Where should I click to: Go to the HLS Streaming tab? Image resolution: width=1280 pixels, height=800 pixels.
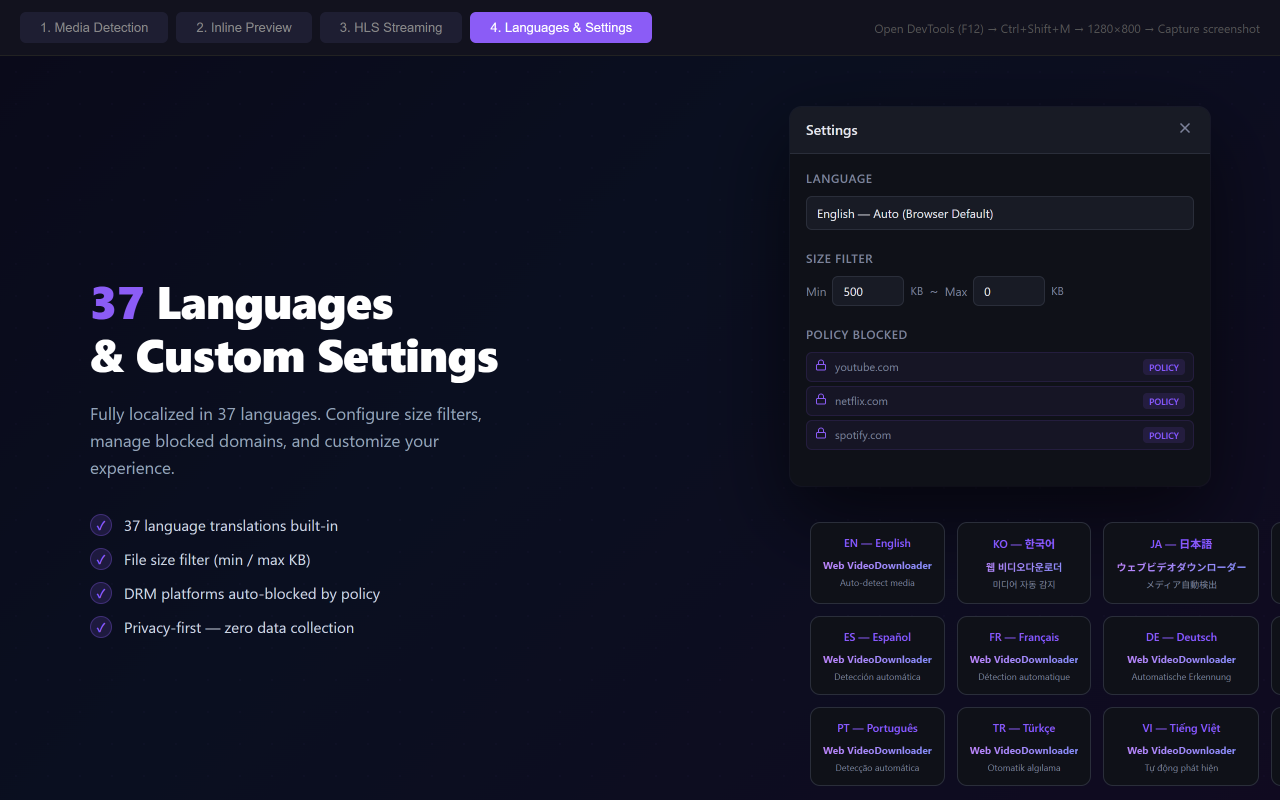click(391, 28)
